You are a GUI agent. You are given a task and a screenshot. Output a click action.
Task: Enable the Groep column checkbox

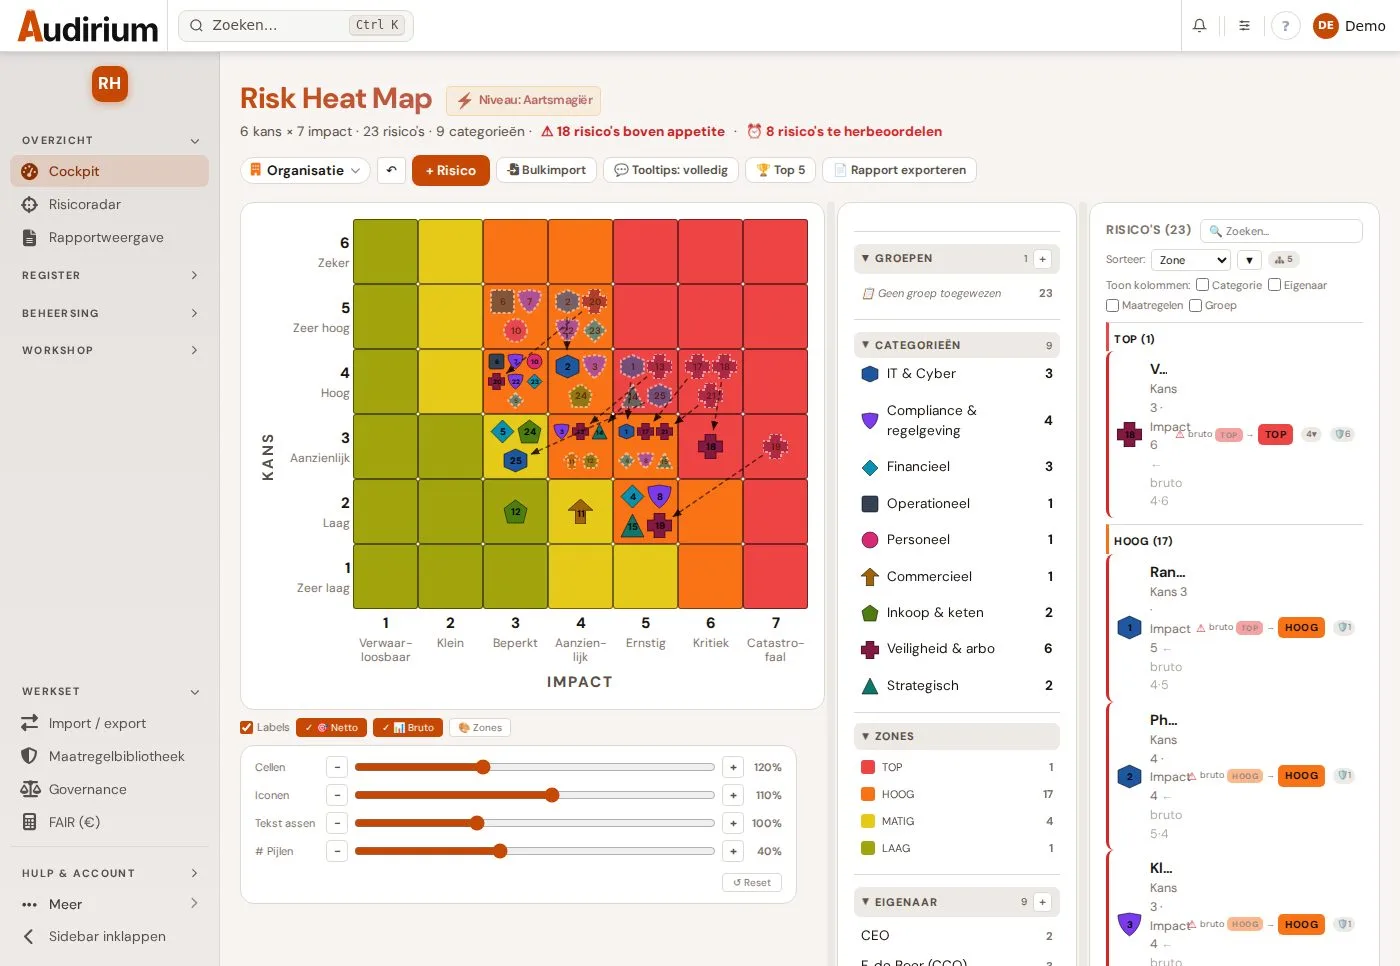[x=1196, y=306]
